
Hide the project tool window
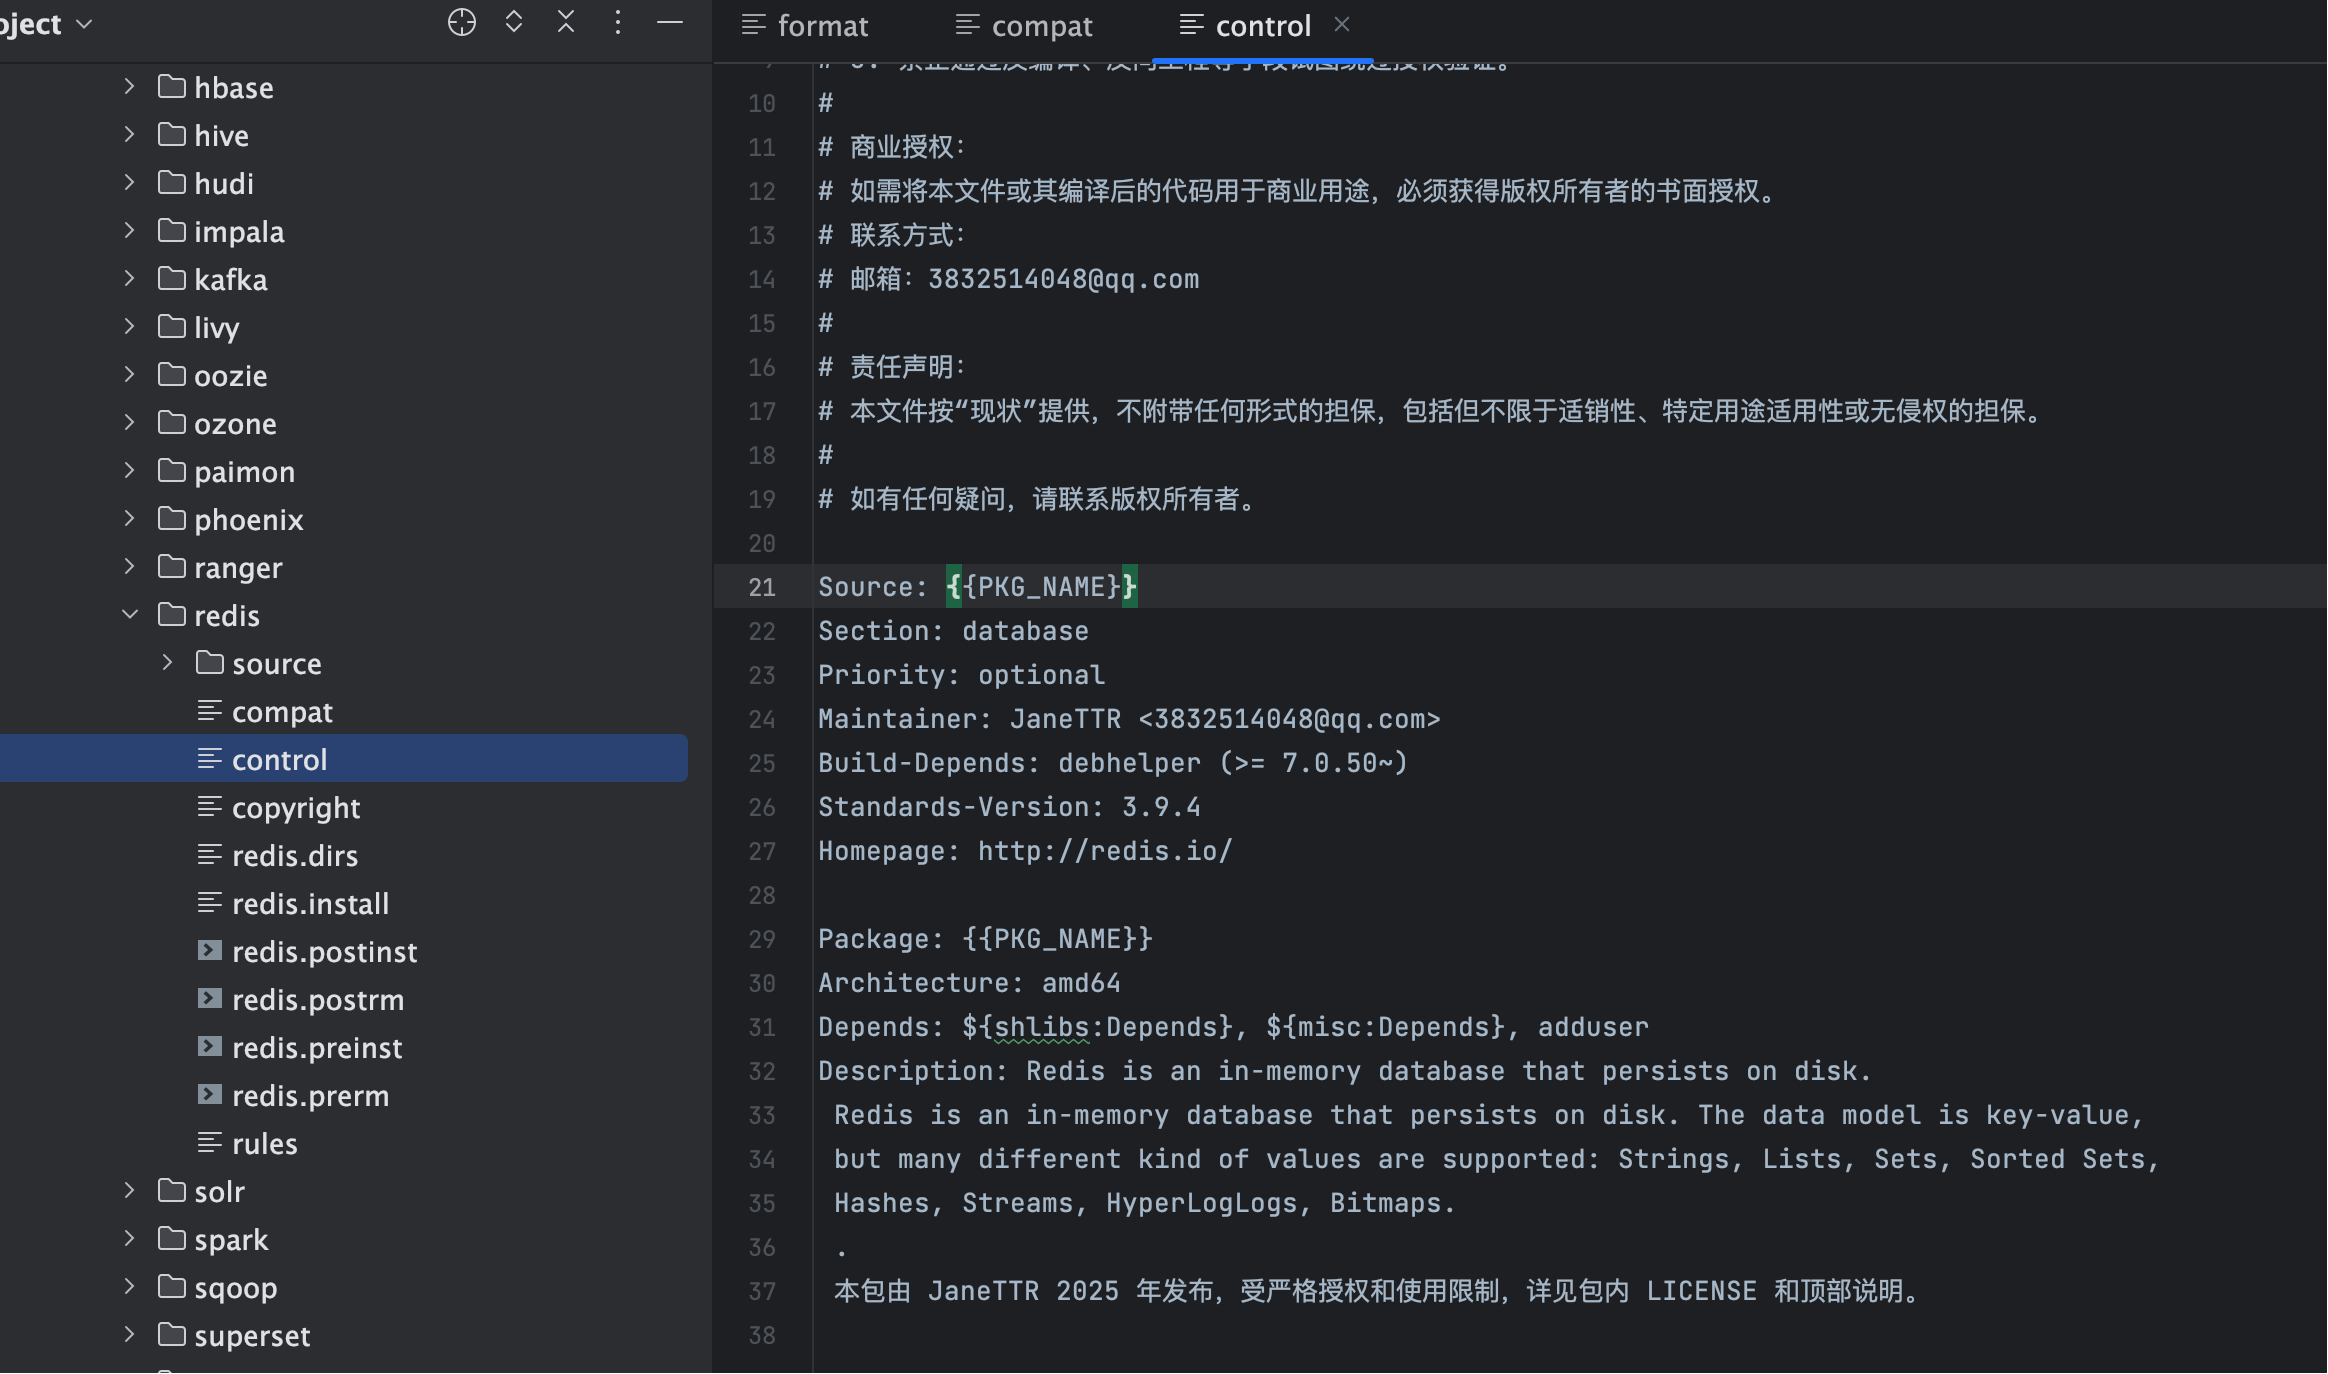tap(670, 22)
